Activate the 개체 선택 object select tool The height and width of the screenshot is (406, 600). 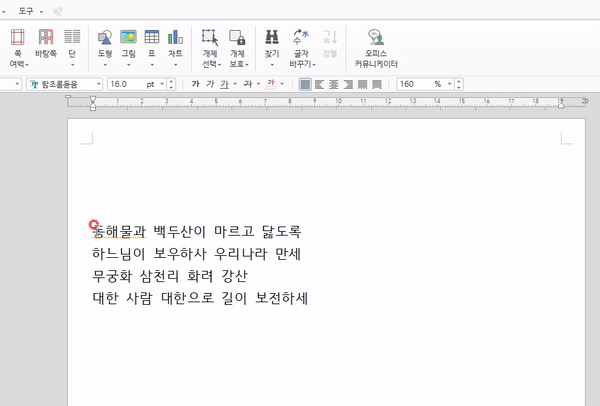point(210,38)
